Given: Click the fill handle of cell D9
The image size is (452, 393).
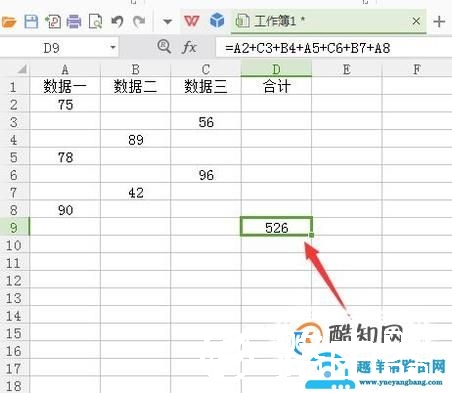Looking at the screenshot, I should 311,235.
